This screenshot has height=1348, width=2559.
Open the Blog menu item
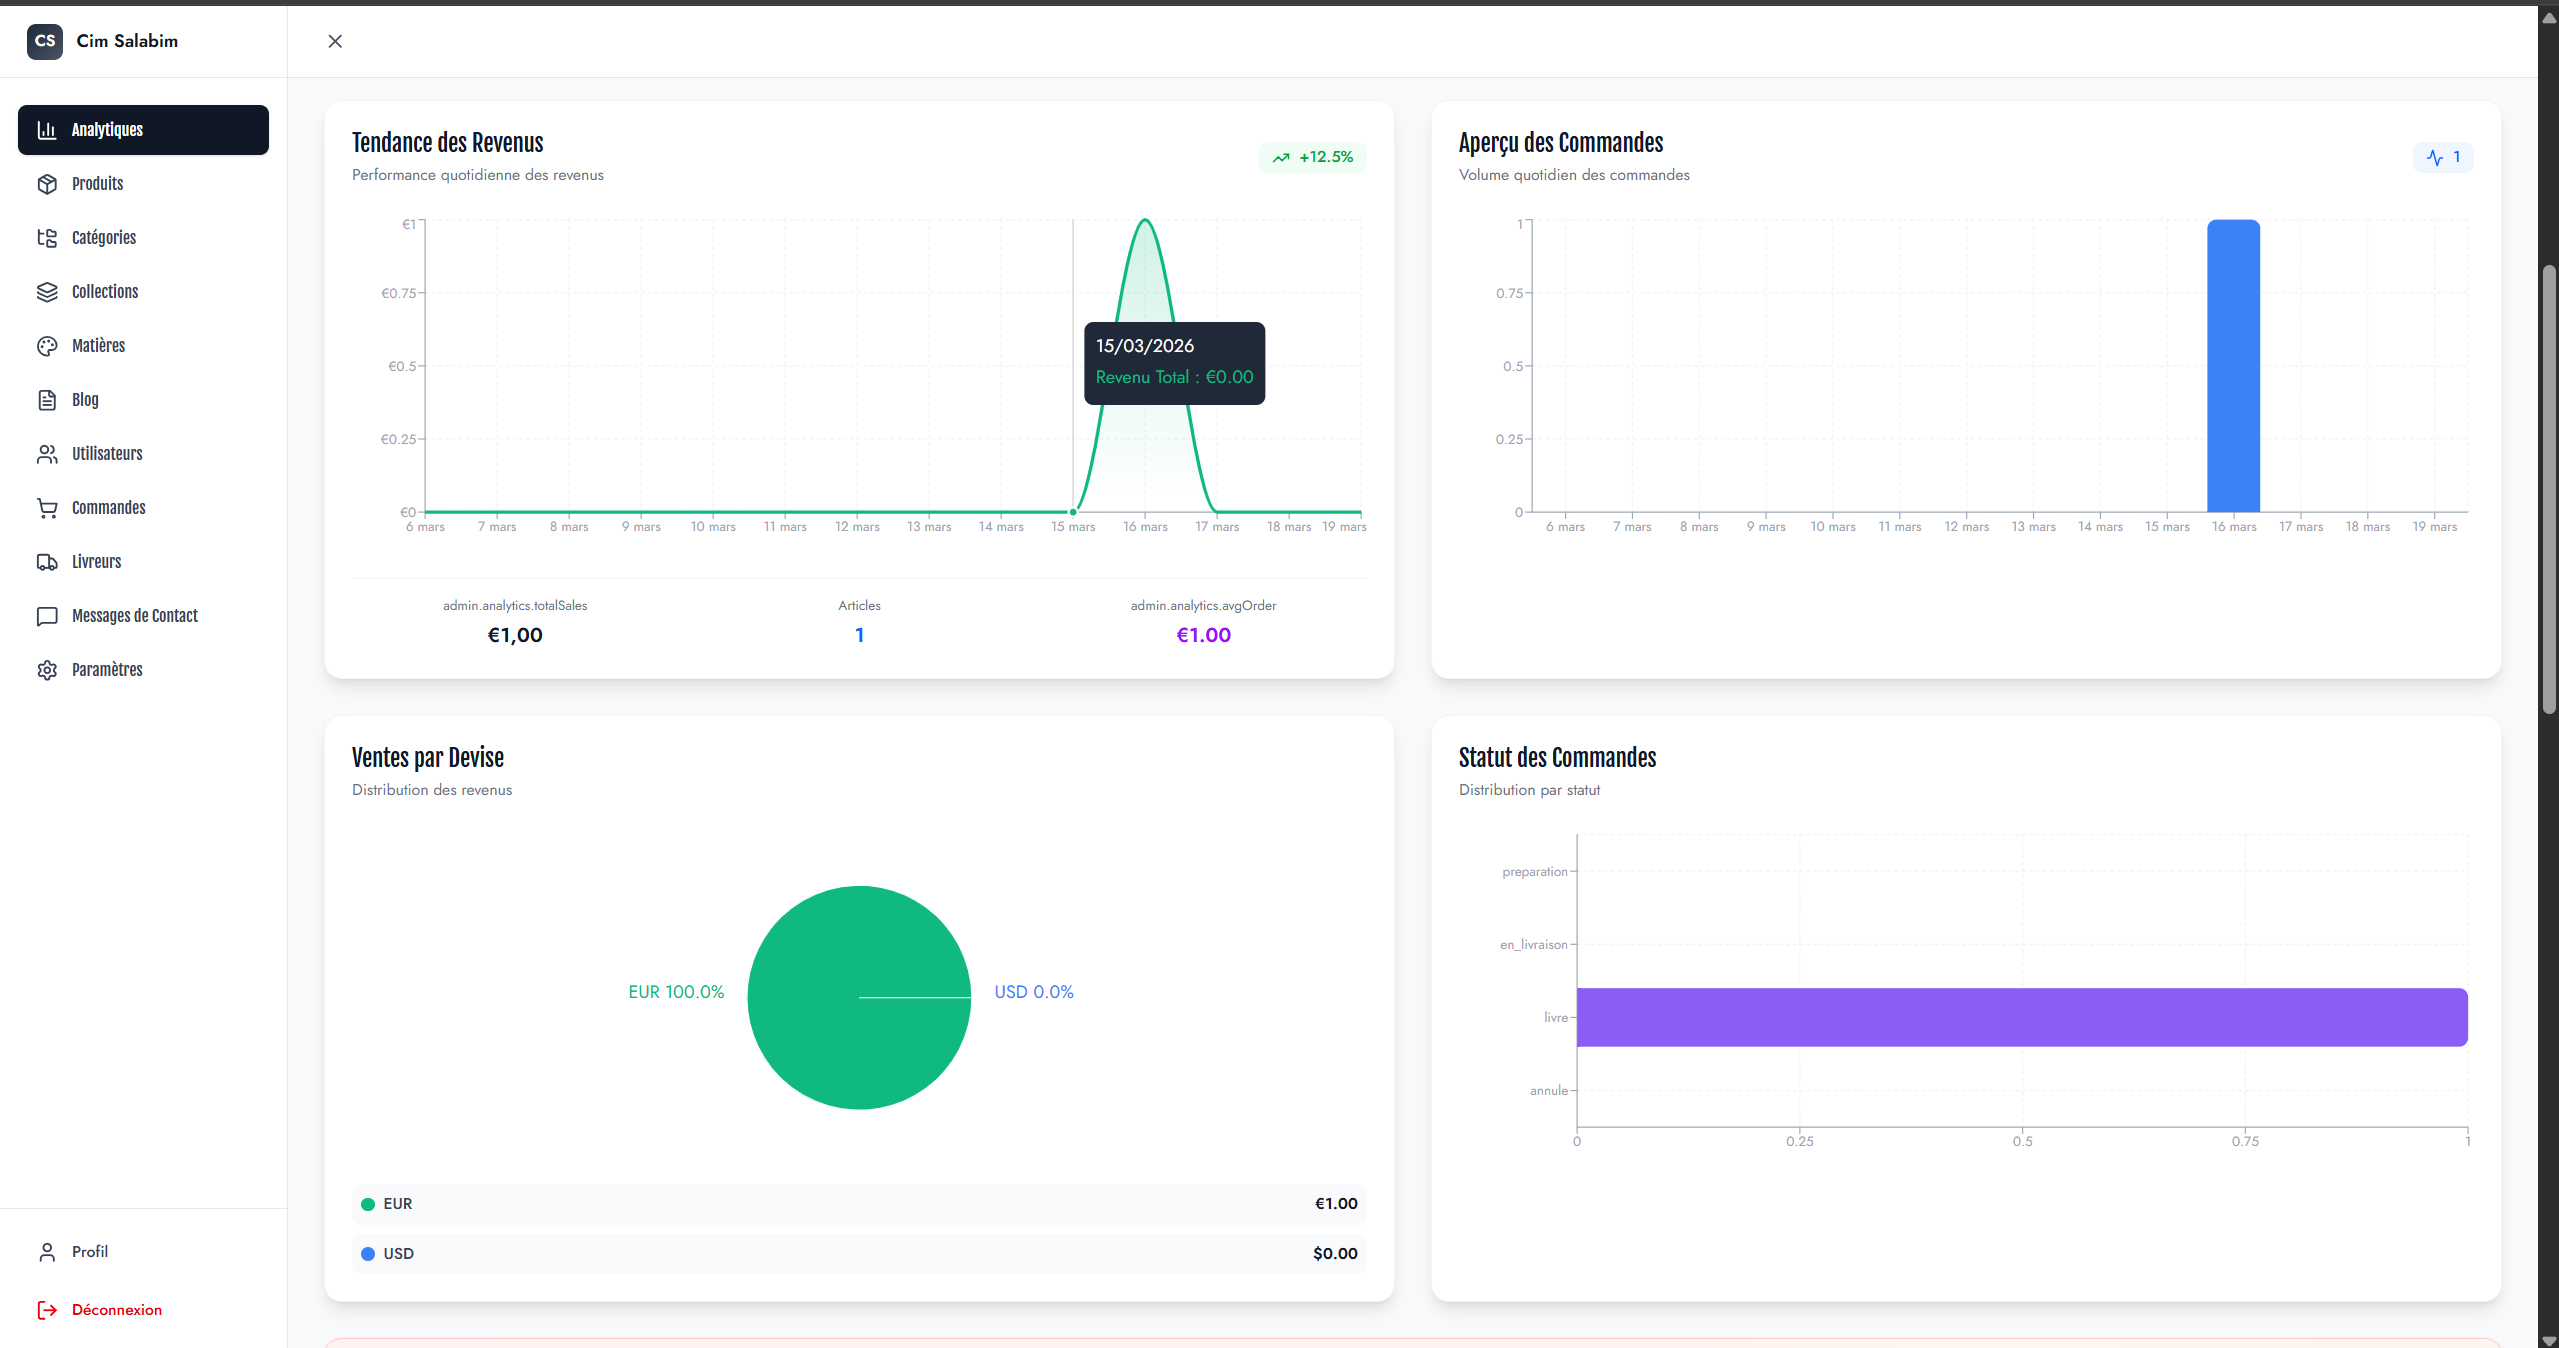pos(85,400)
